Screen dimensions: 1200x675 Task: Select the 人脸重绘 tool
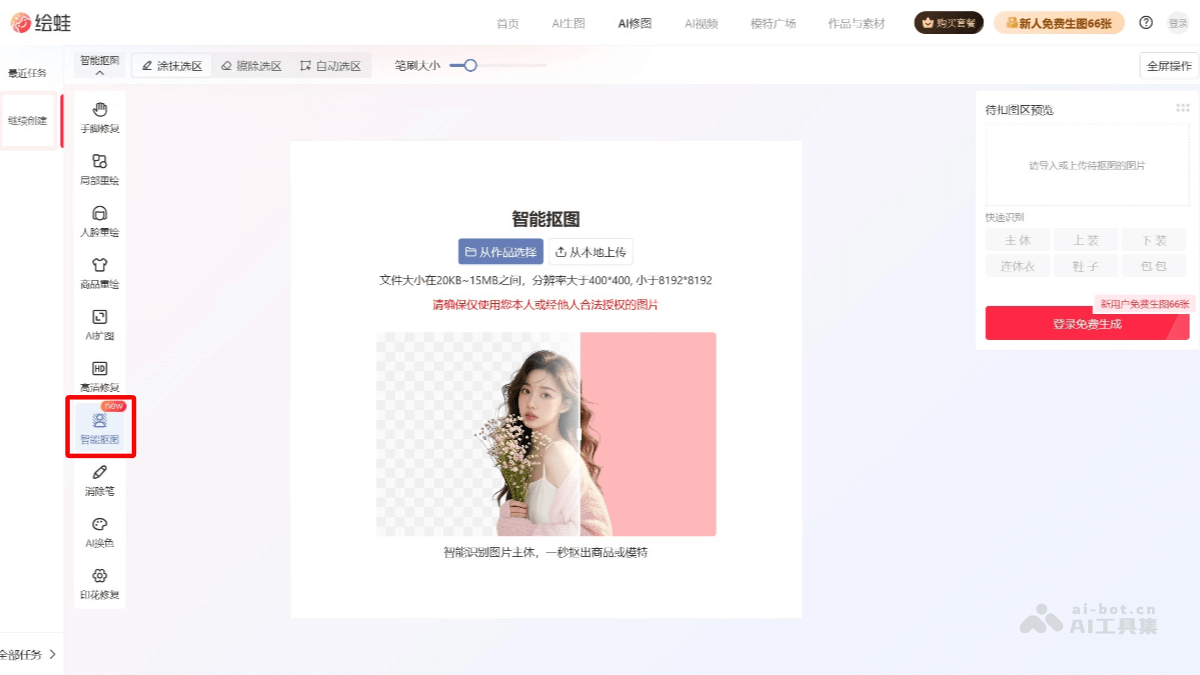tap(99, 220)
